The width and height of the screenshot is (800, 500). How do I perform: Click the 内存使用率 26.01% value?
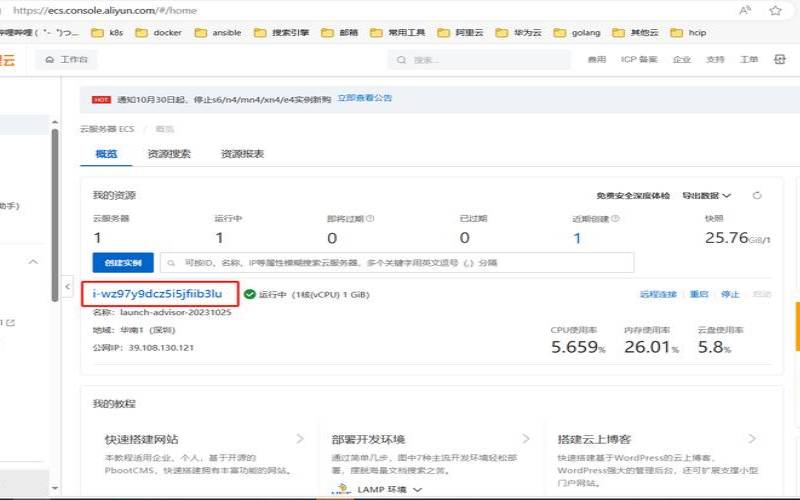pyautogui.click(x=652, y=347)
